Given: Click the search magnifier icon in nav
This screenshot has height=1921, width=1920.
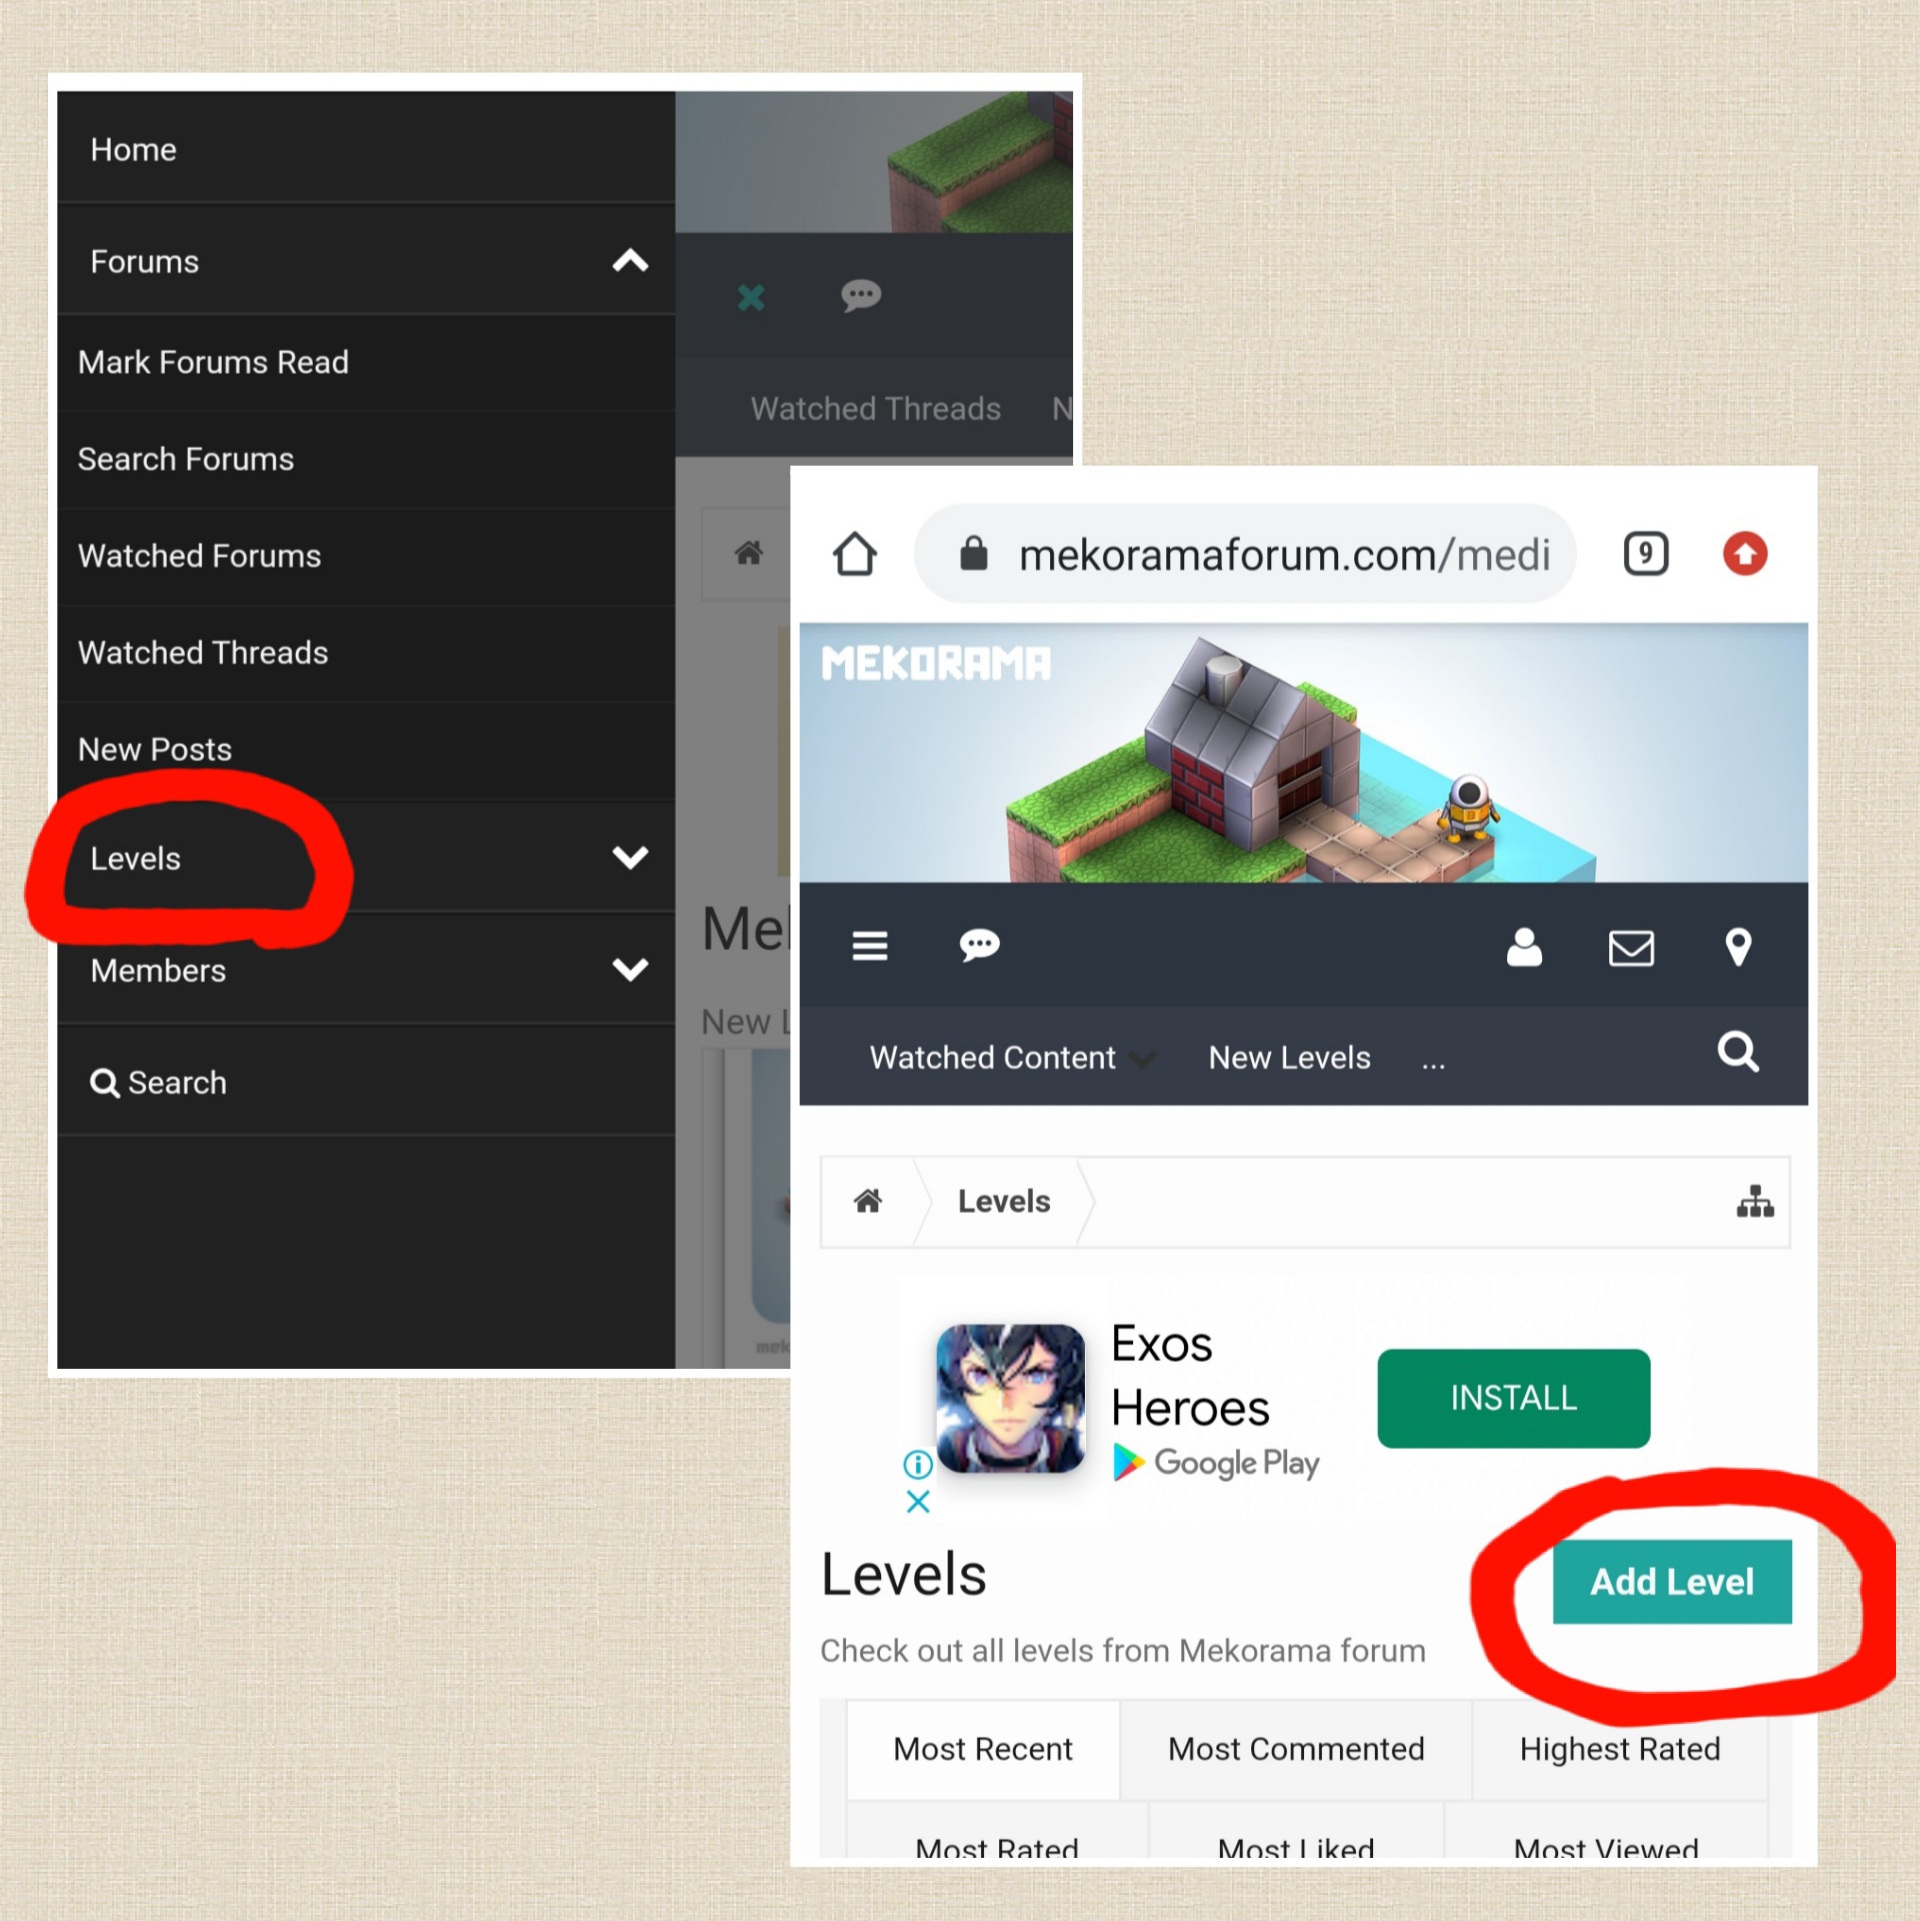Looking at the screenshot, I should 1738,1051.
